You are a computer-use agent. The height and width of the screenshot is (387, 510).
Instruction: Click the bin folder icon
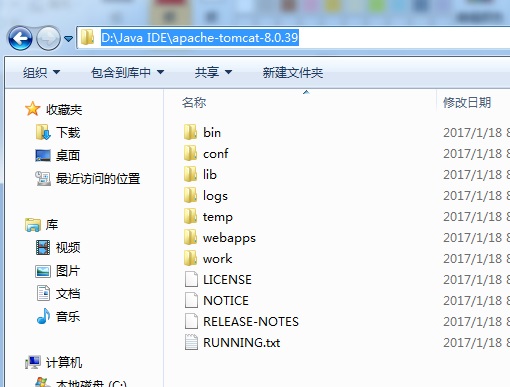(x=191, y=132)
